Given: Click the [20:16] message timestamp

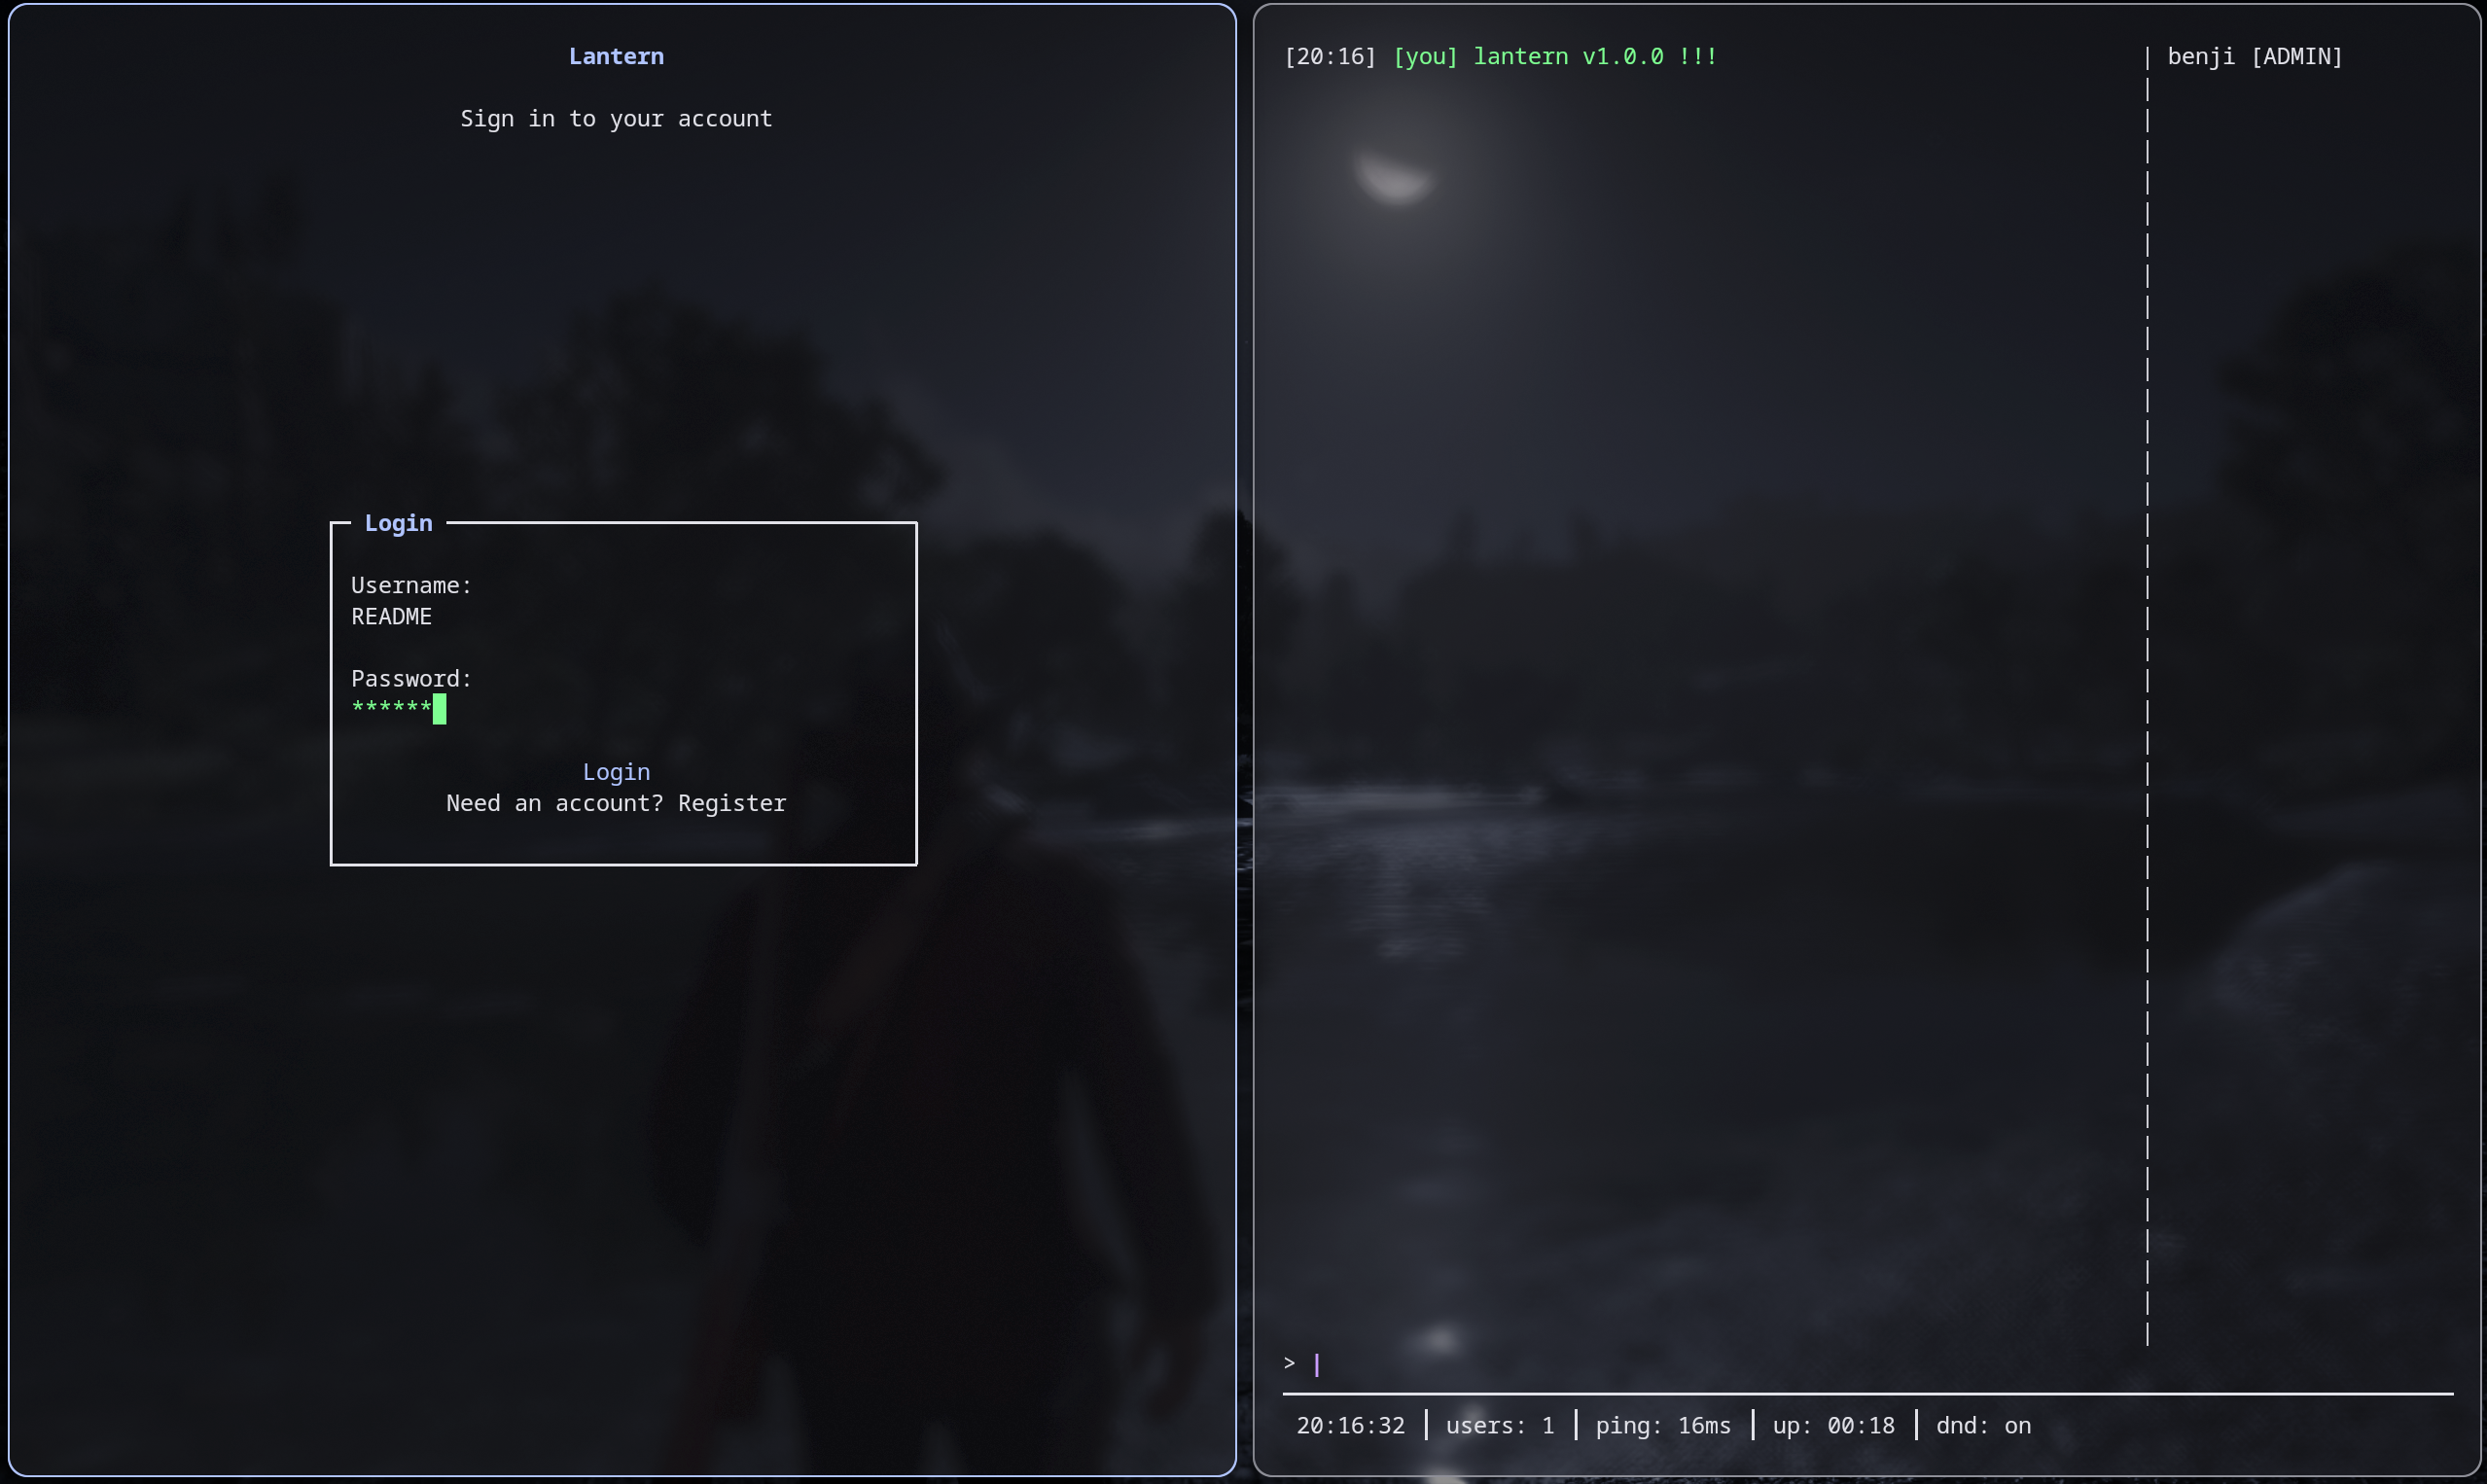Looking at the screenshot, I should pos(1329,56).
